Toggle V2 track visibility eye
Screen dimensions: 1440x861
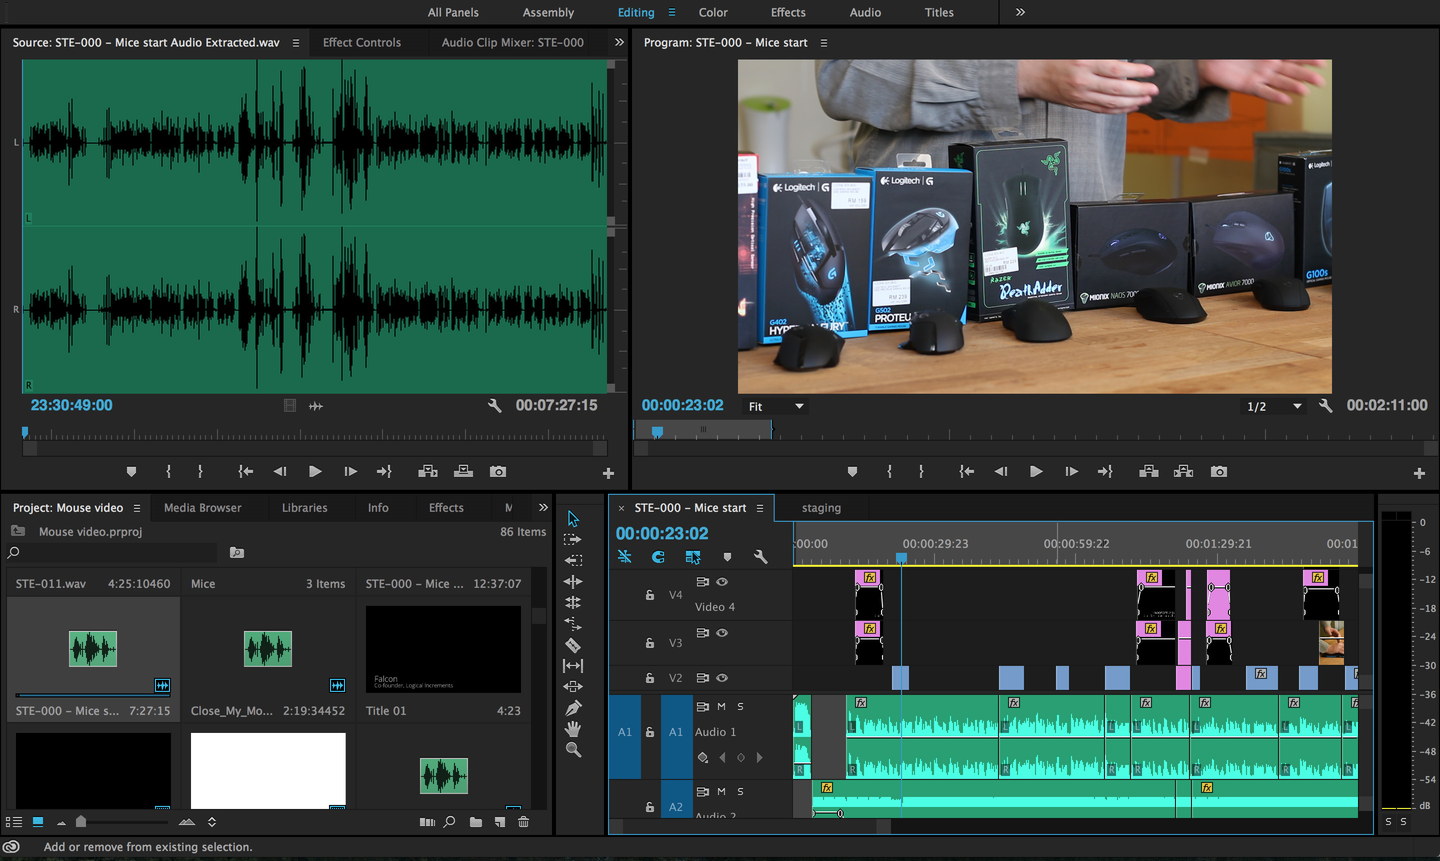[x=722, y=678]
